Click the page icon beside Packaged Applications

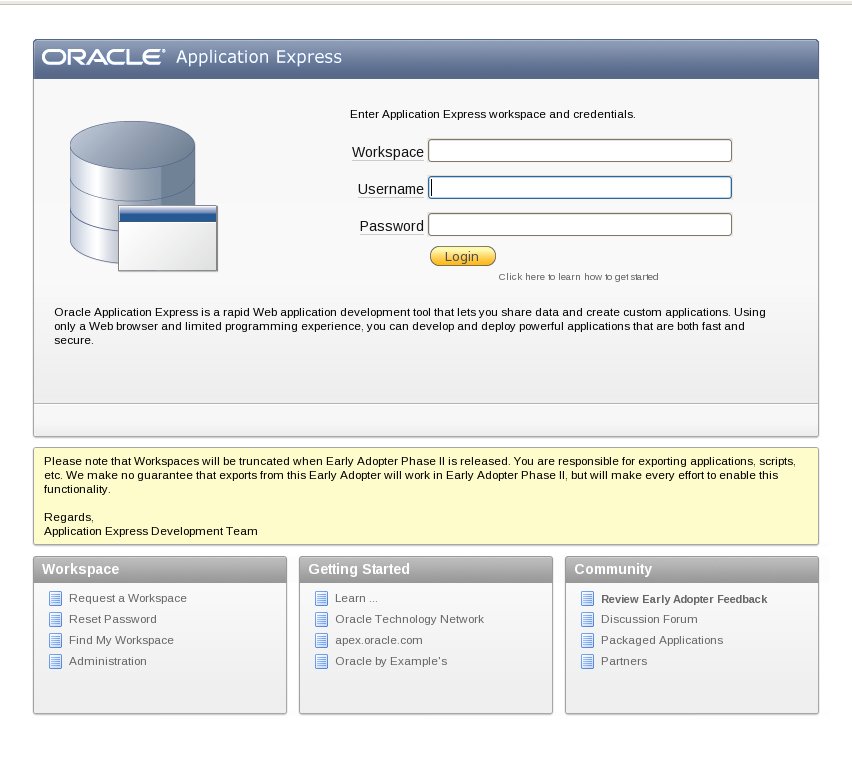587,641
